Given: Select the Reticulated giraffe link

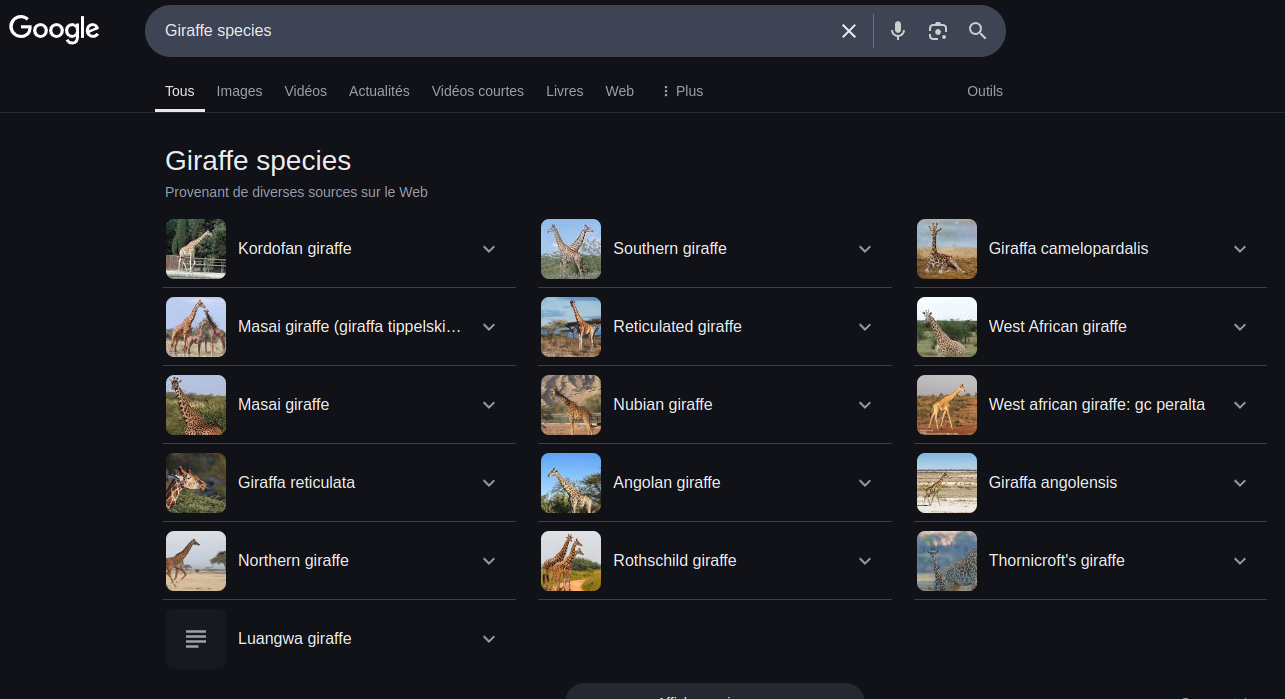Looking at the screenshot, I should coord(677,327).
